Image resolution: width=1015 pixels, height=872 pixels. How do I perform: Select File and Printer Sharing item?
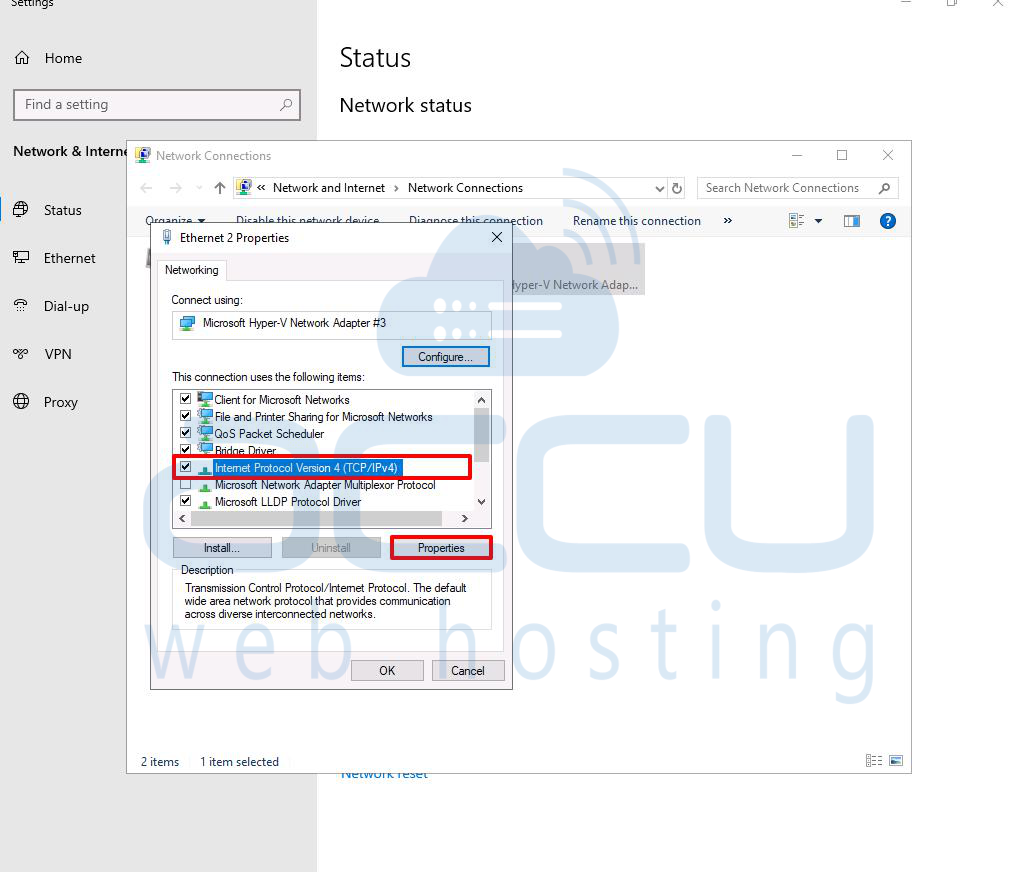(324, 417)
